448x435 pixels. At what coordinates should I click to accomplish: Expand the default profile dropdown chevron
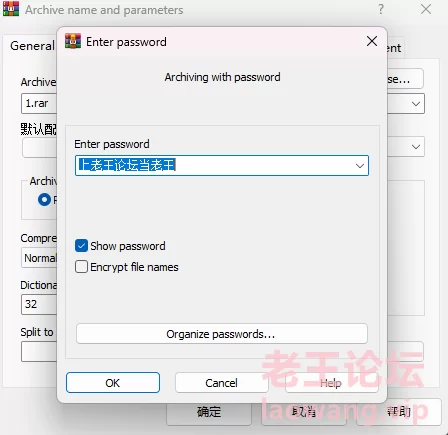[416, 147]
